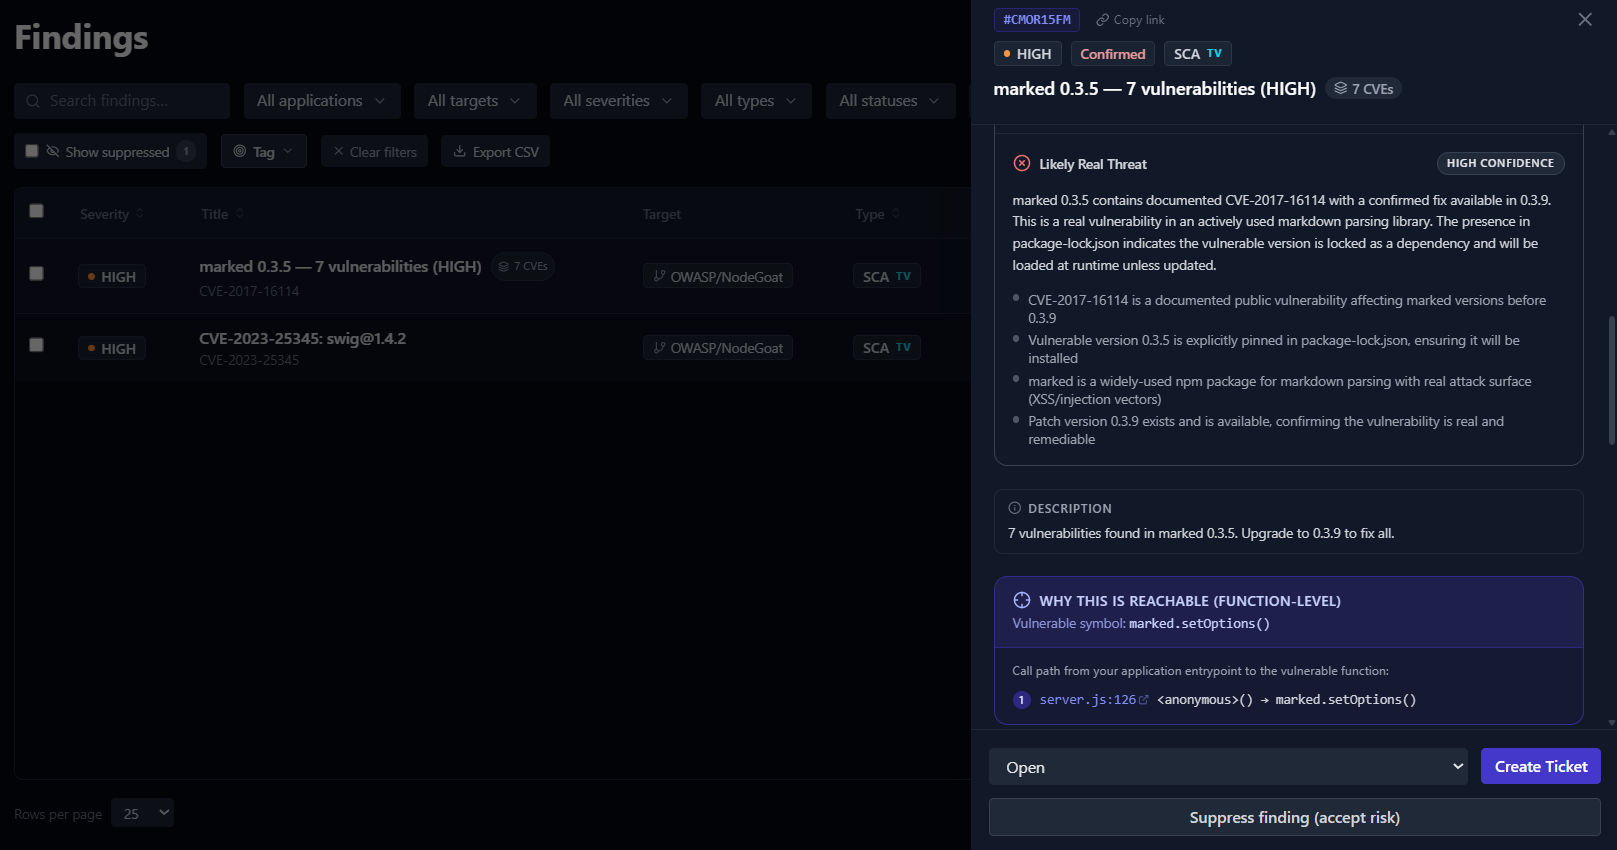This screenshot has height=850, width=1617.
Task: Click branch icon in swig row target
Action: point(659,348)
